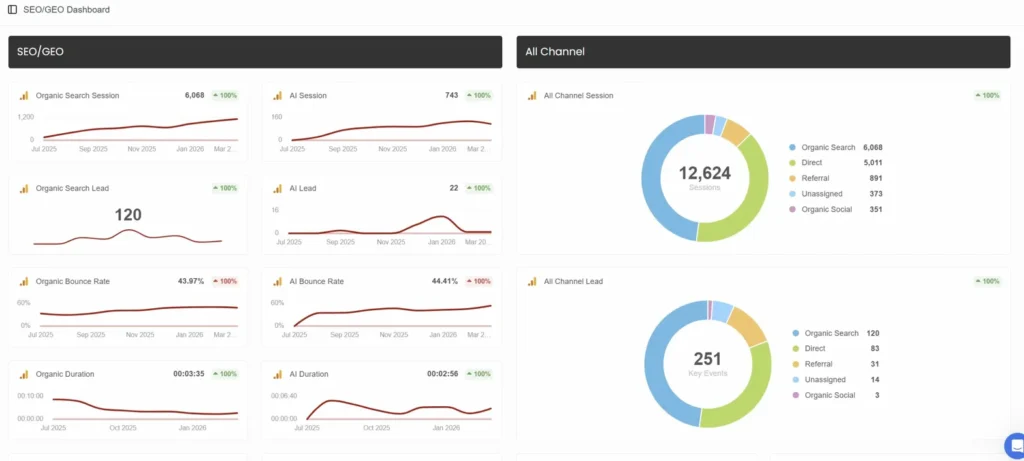The height and width of the screenshot is (461, 1024).
Task: Click the SEO/GEO section header
Action: coord(255,52)
